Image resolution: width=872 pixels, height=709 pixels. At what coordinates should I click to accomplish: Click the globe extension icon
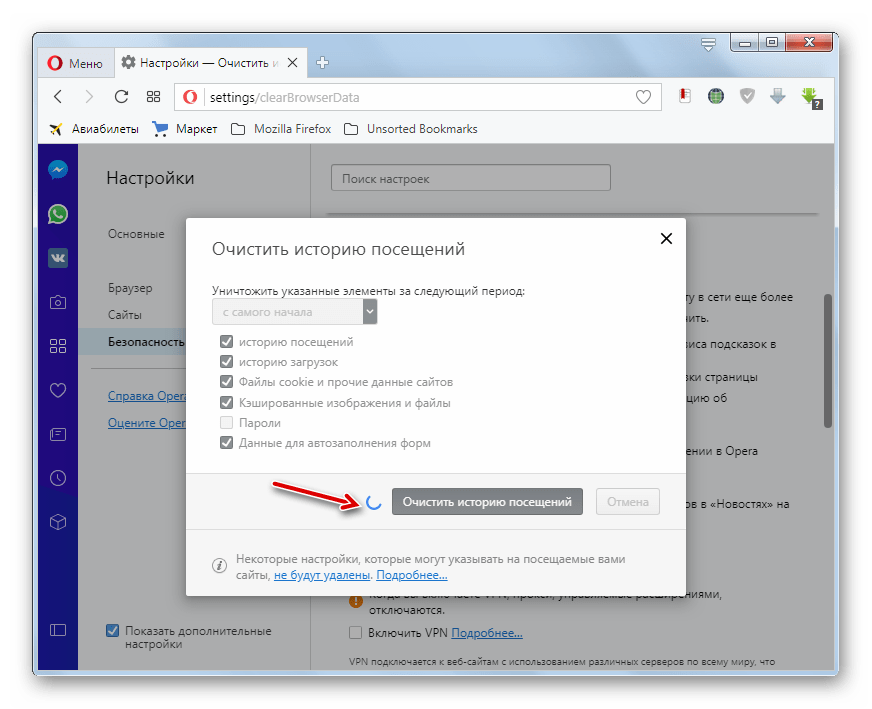click(716, 96)
